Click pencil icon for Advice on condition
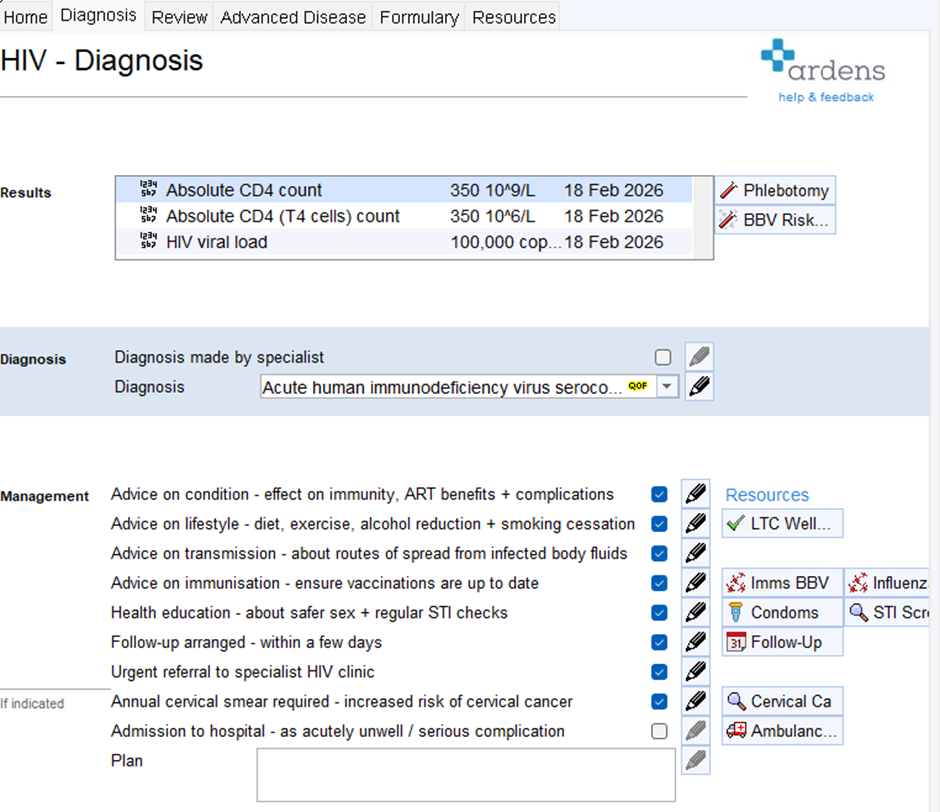 (x=695, y=494)
